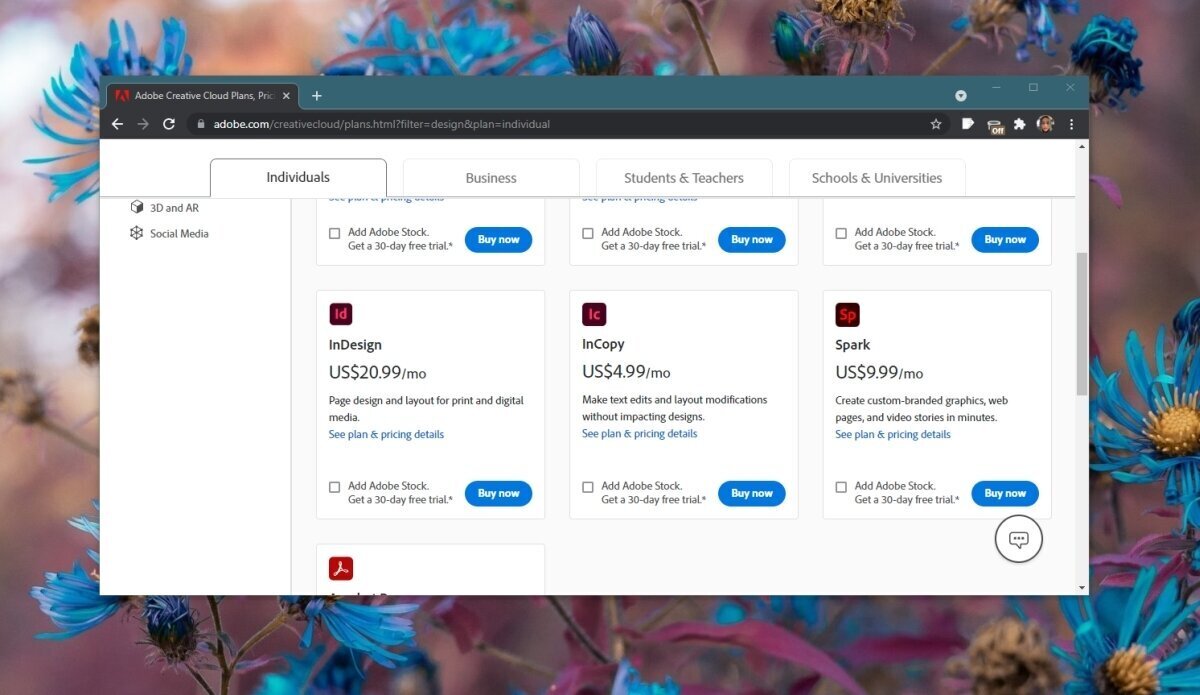Open the chat support bubble
Viewport: 1200px width, 695px height.
coord(1018,538)
